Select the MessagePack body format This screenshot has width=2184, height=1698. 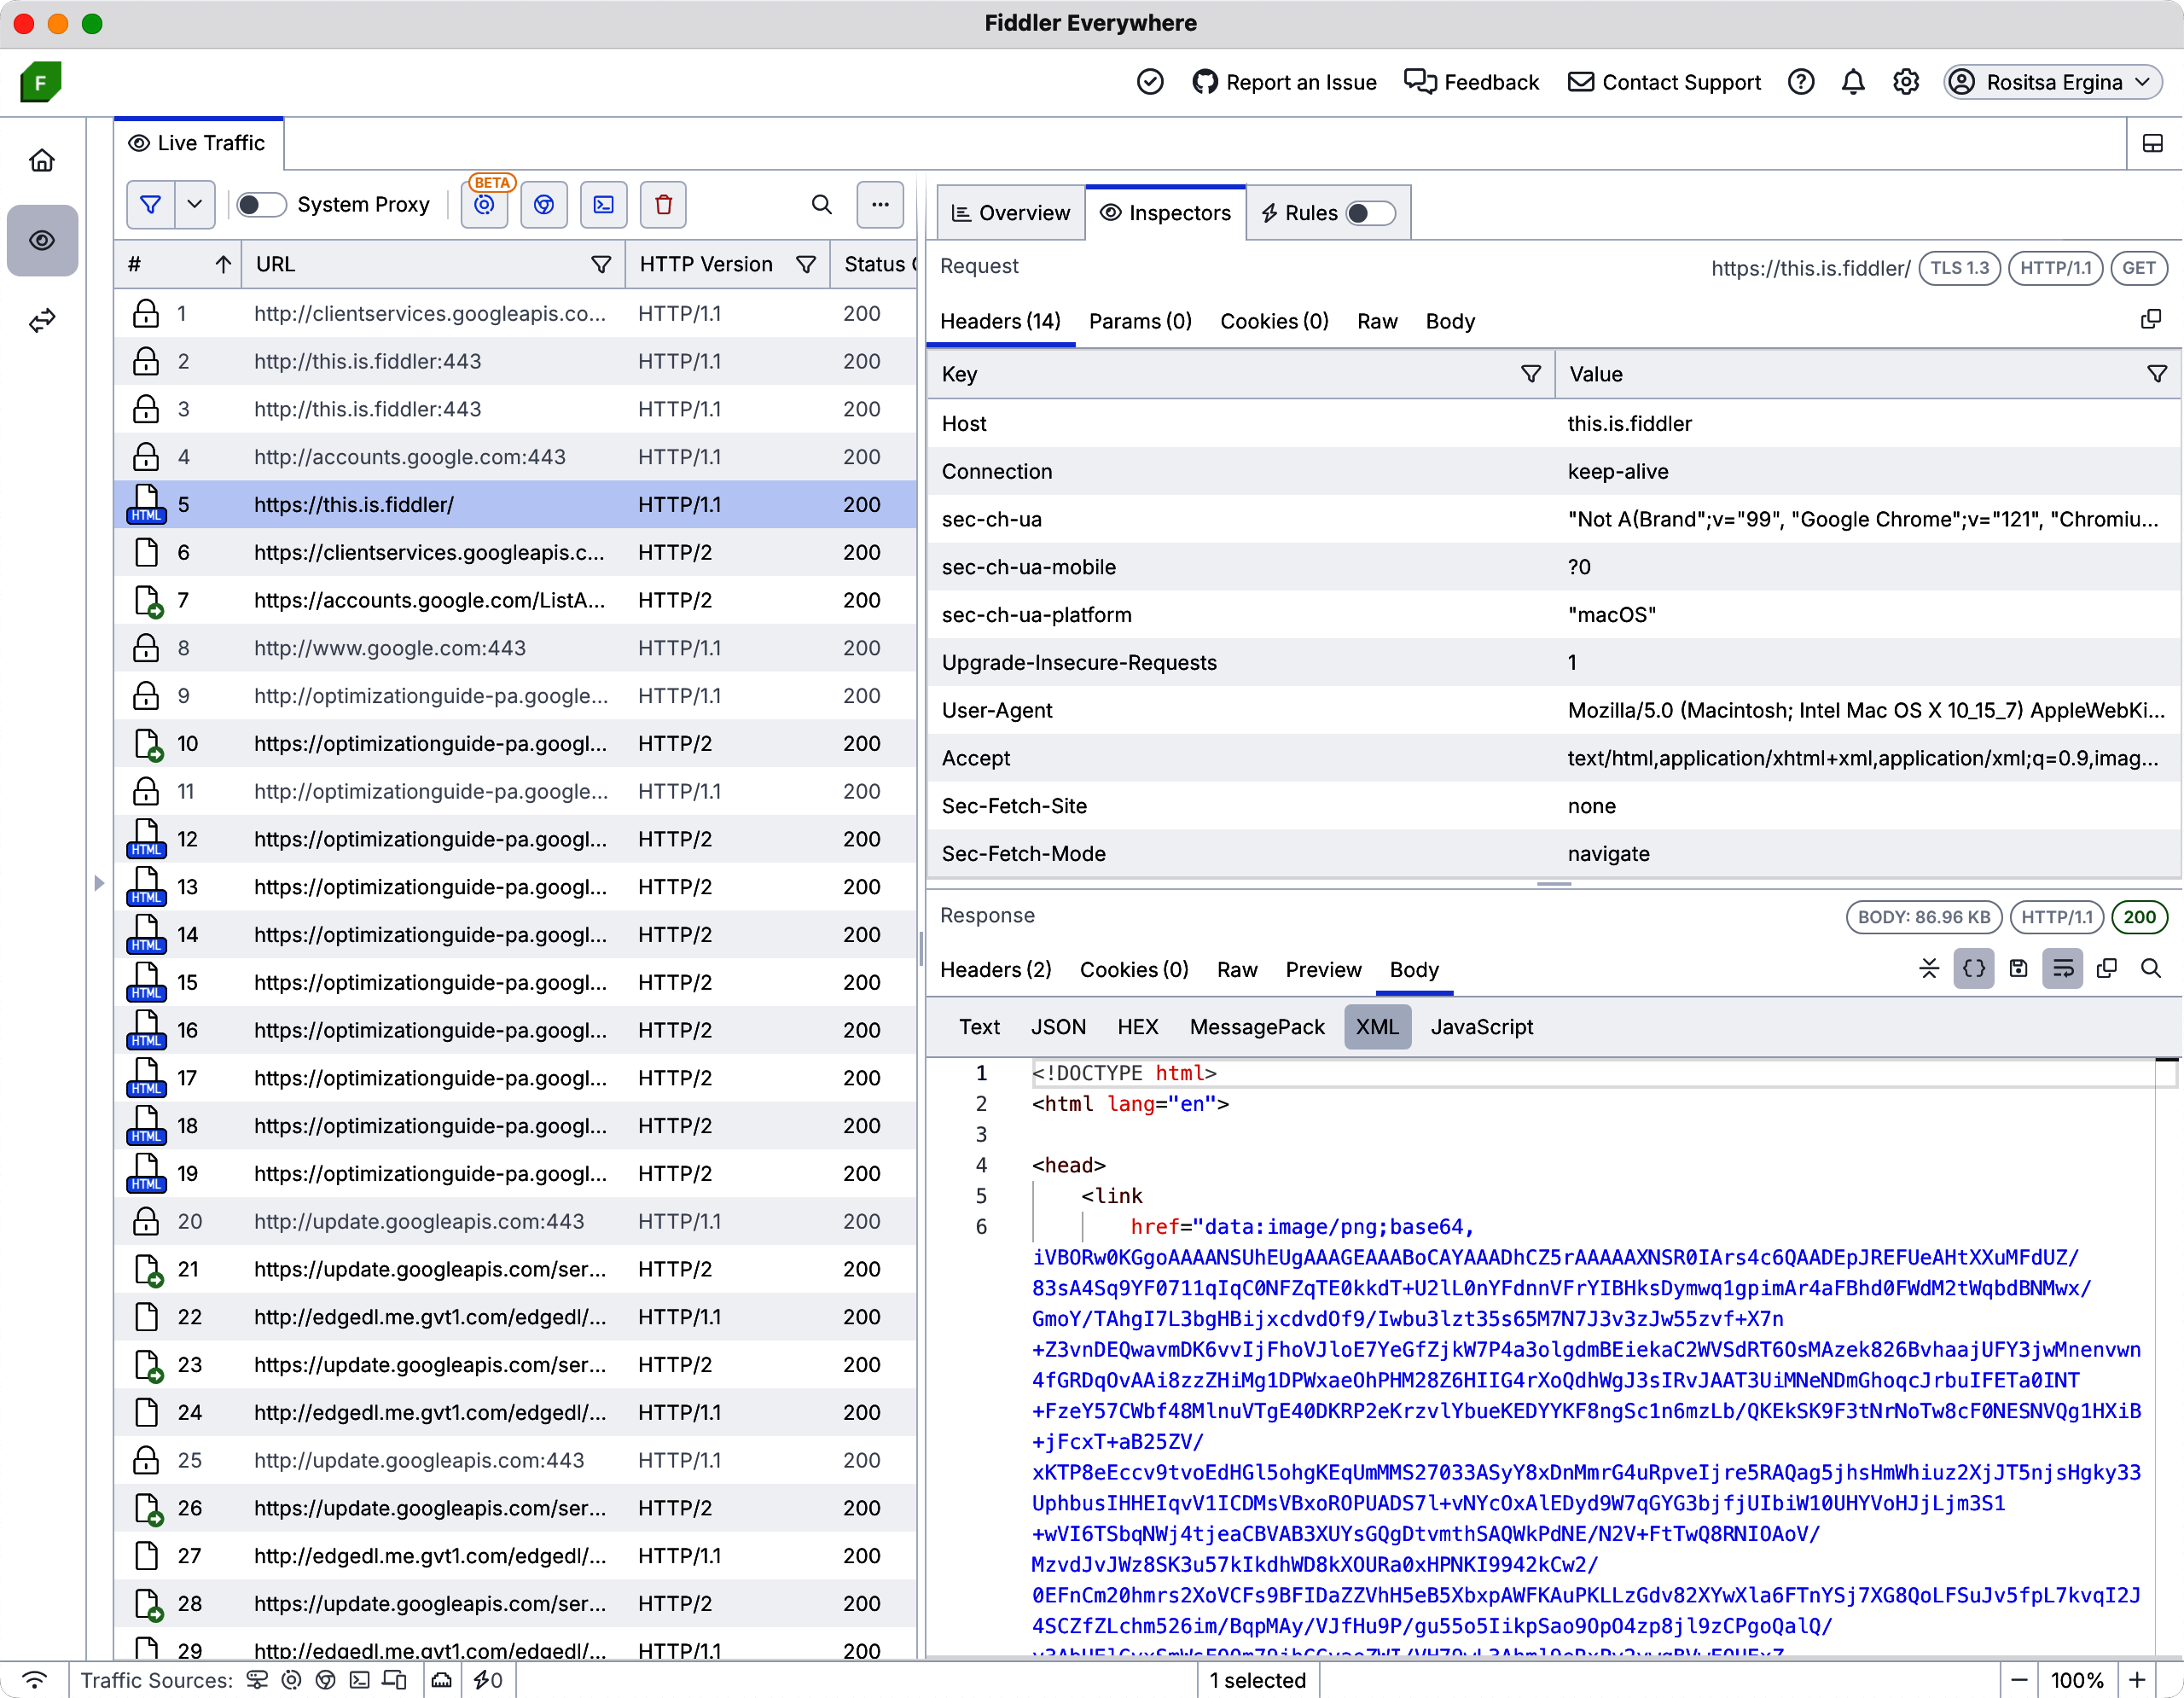point(1257,1028)
